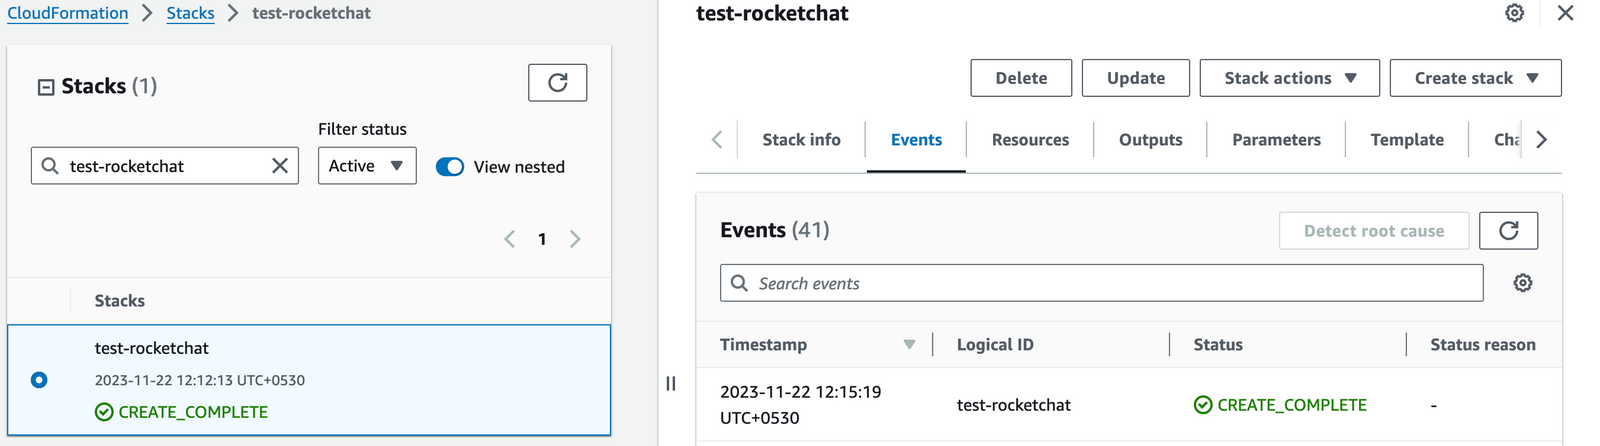This screenshot has height=446, width=1600.
Task: Open the Create stack dropdown
Action: pos(1475,78)
